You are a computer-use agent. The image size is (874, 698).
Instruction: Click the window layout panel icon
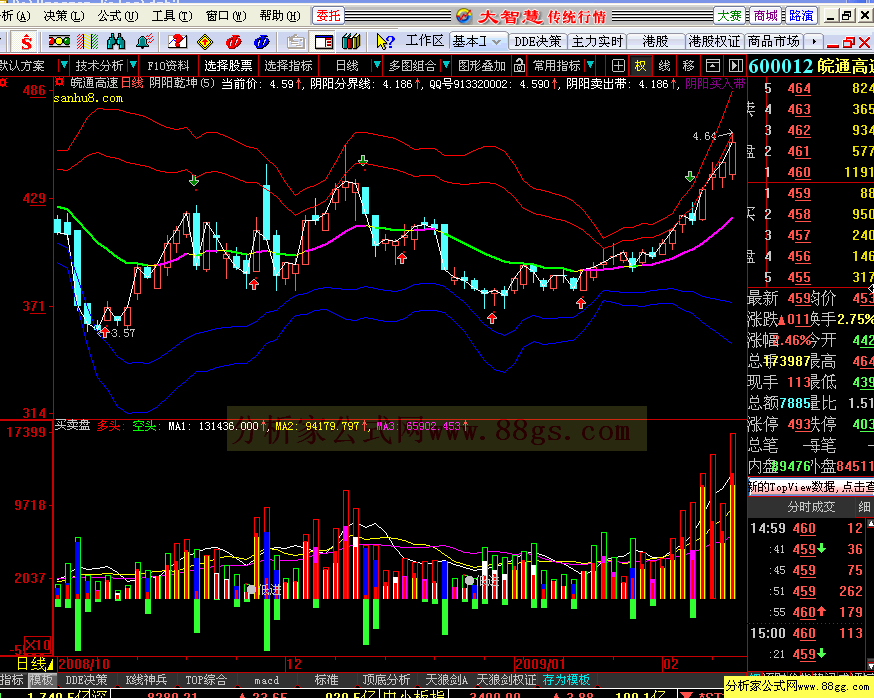[324, 41]
